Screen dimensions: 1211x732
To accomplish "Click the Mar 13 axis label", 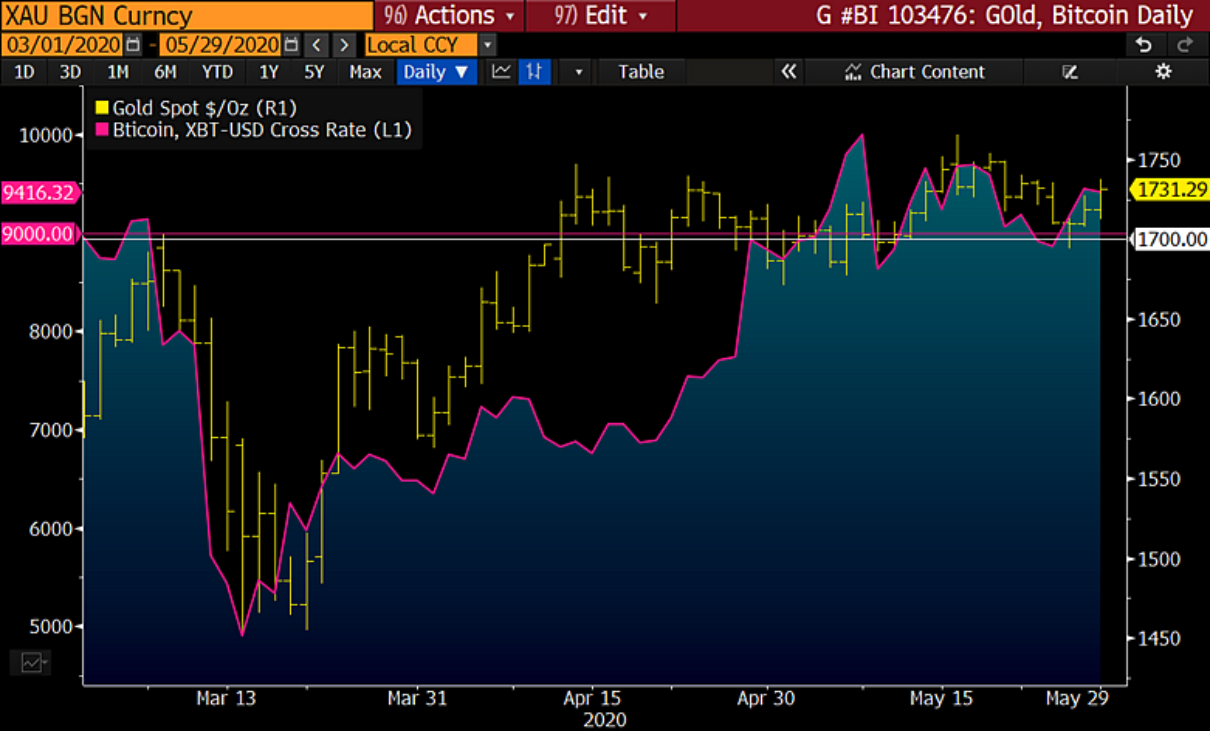I will (x=225, y=698).
